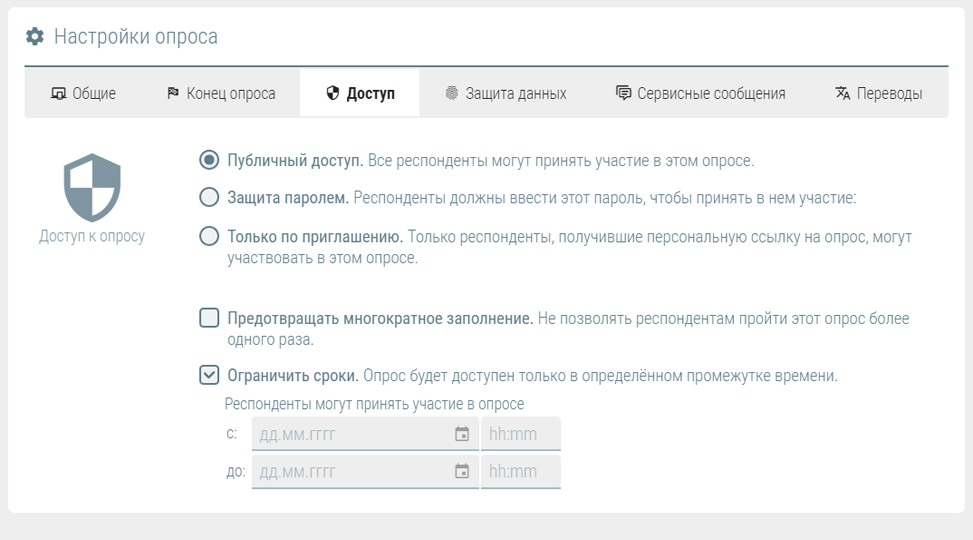Click the flag icon on Конец опроса tab
The image size is (973, 540).
[x=173, y=94]
